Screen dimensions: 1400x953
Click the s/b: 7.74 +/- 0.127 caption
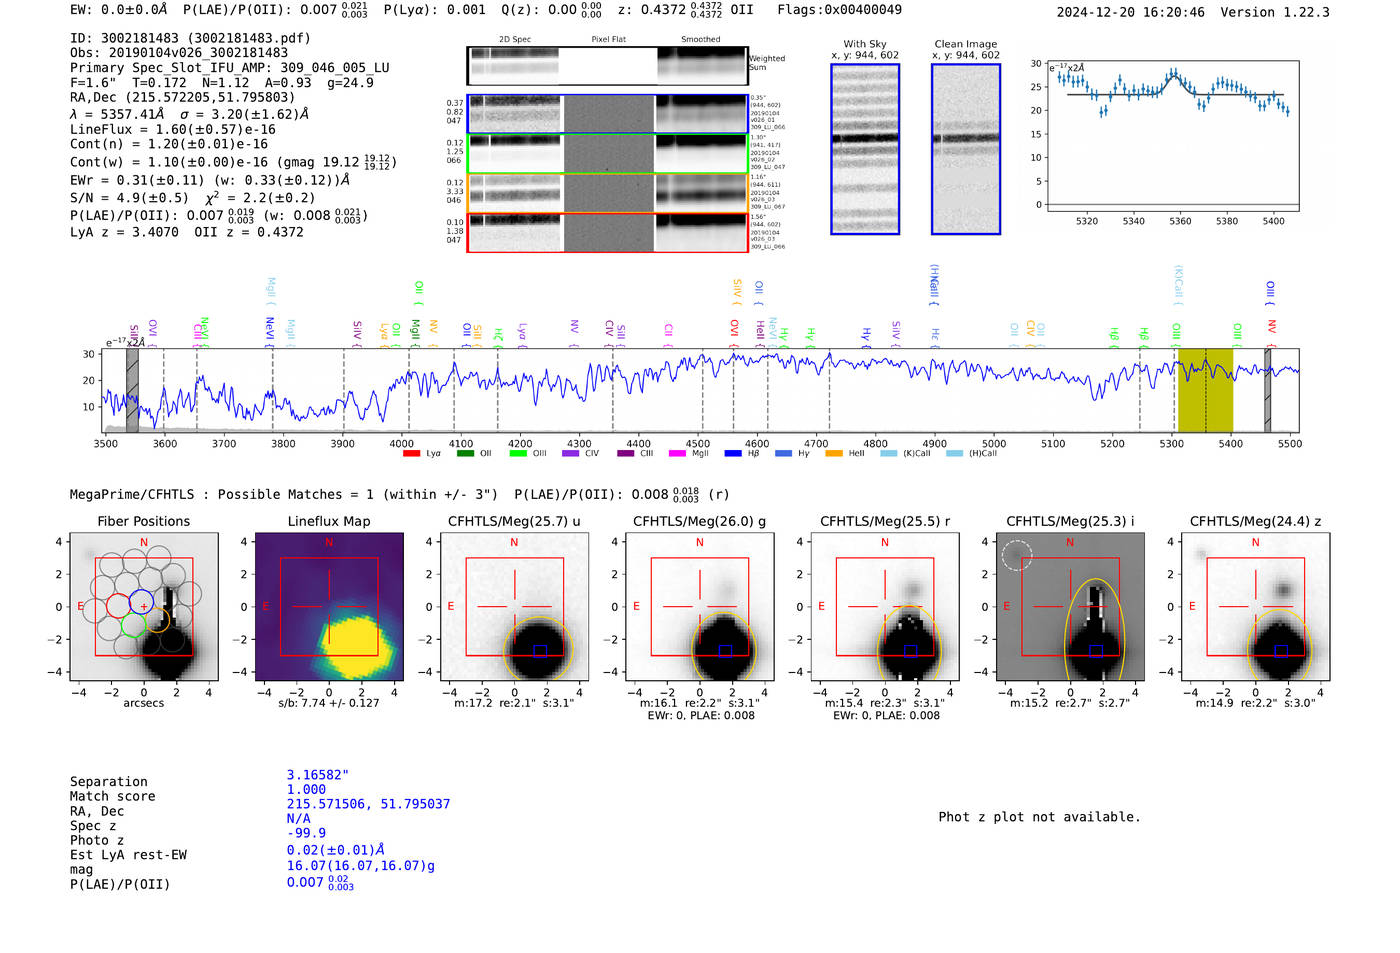click(x=329, y=703)
